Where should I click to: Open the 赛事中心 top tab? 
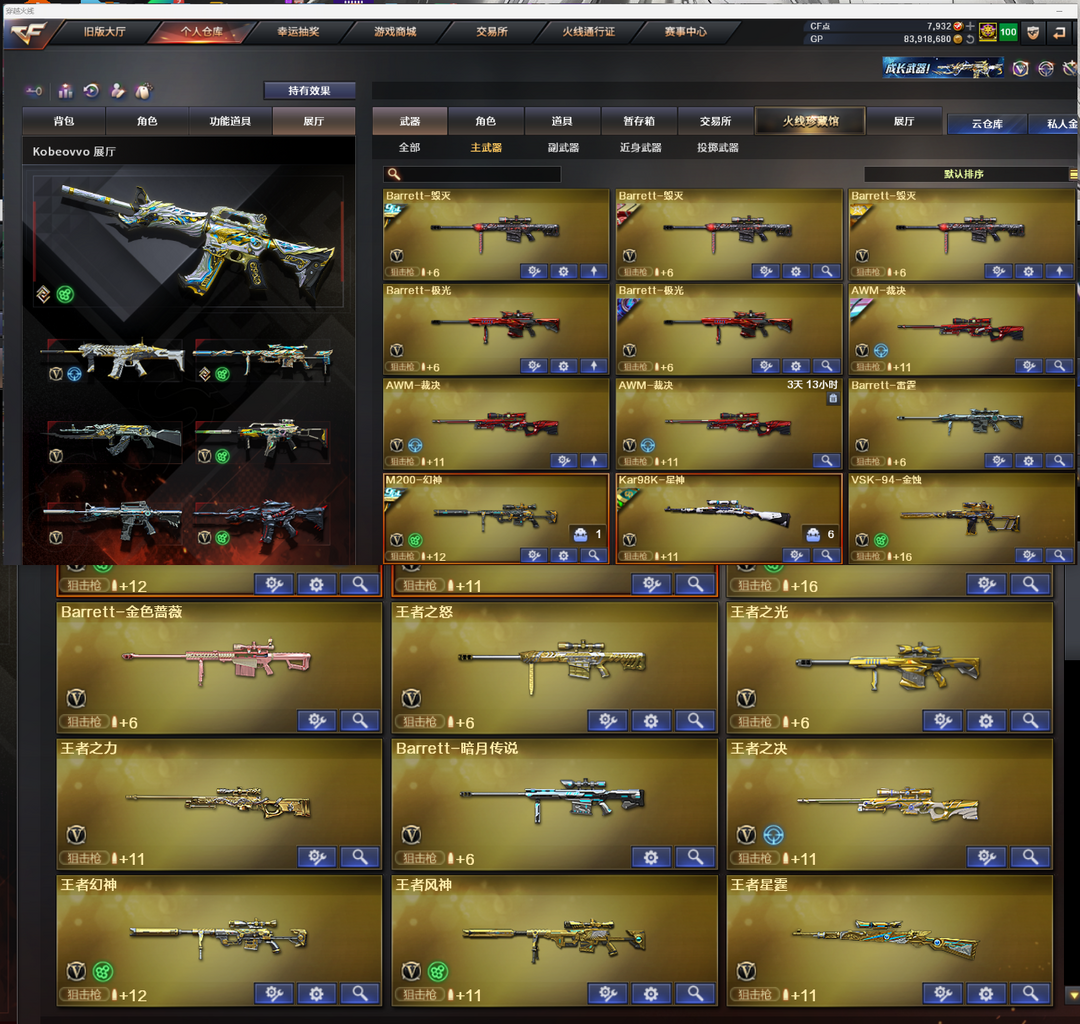(685, 32)
